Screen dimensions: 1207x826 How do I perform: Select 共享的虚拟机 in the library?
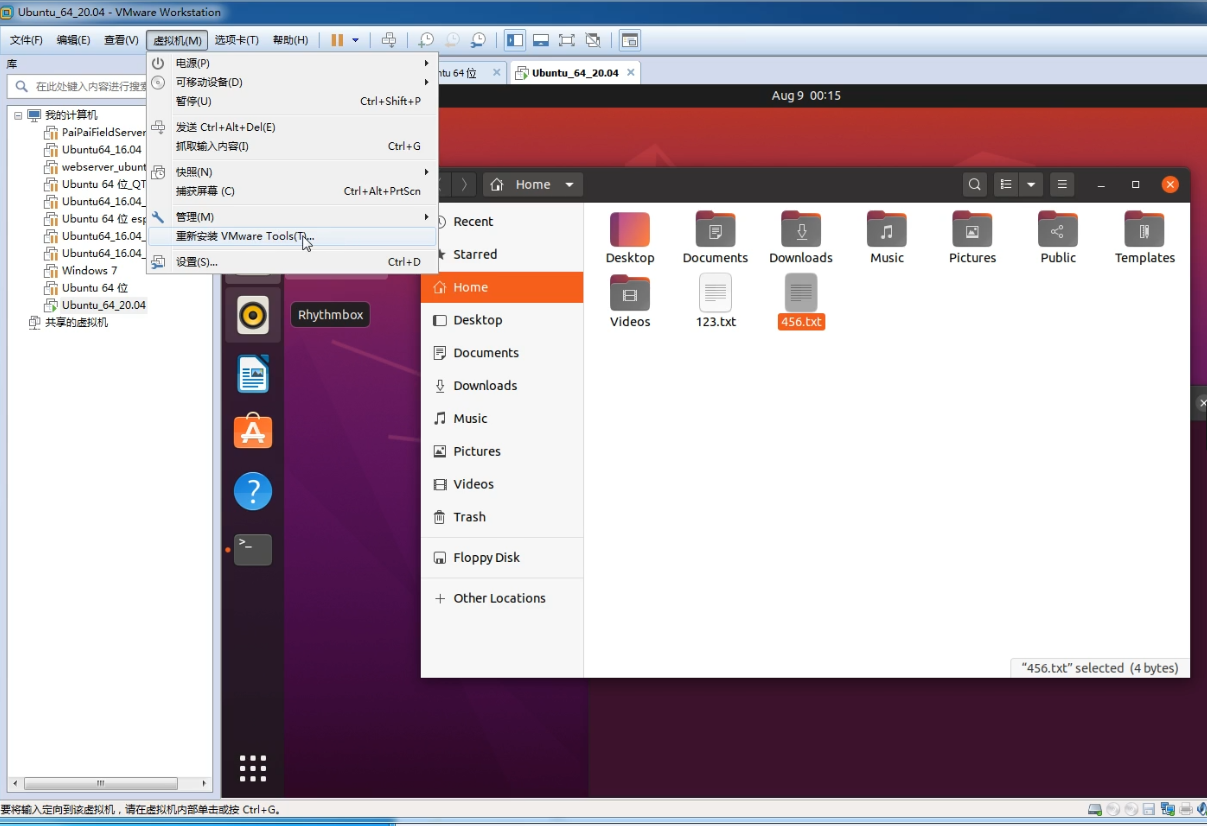[76, 323]
